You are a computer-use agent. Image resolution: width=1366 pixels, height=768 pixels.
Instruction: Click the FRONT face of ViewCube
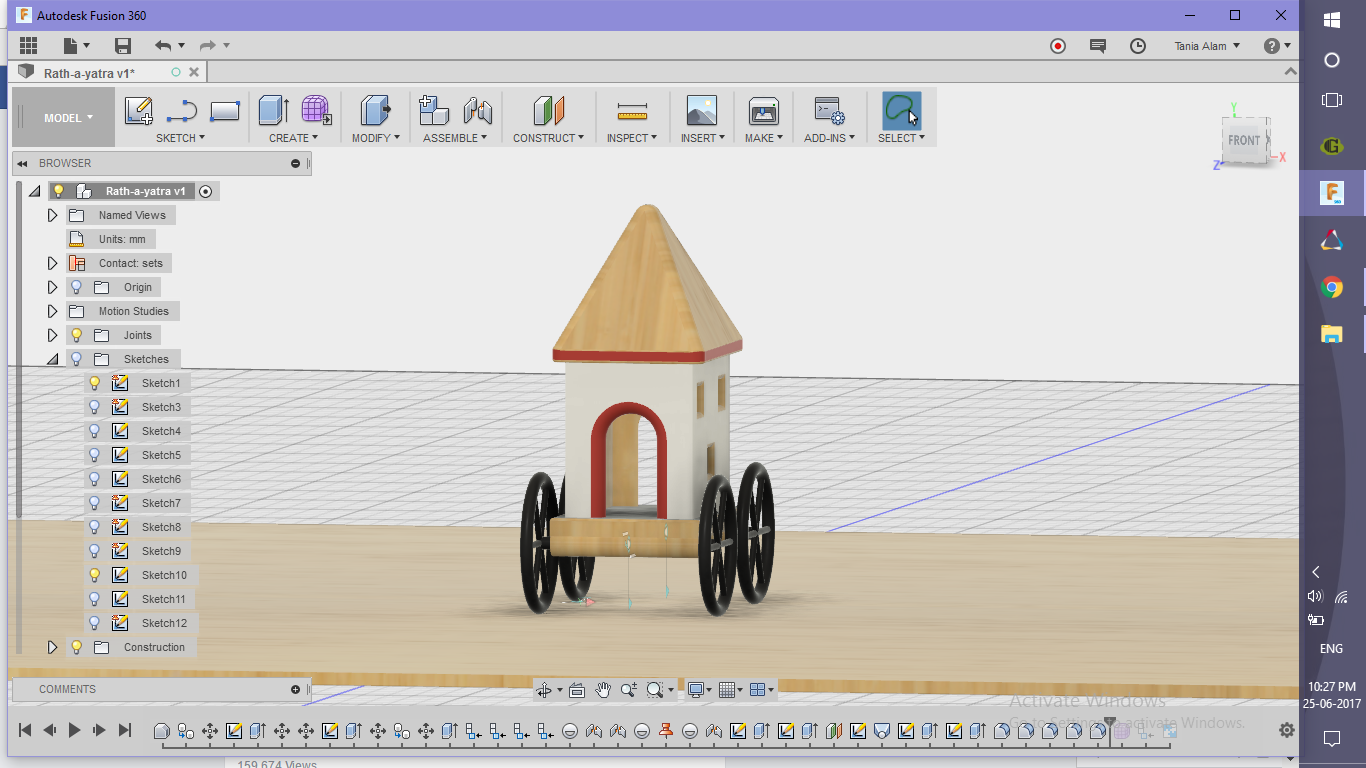pyautogui.click(x=1244, y=141)
